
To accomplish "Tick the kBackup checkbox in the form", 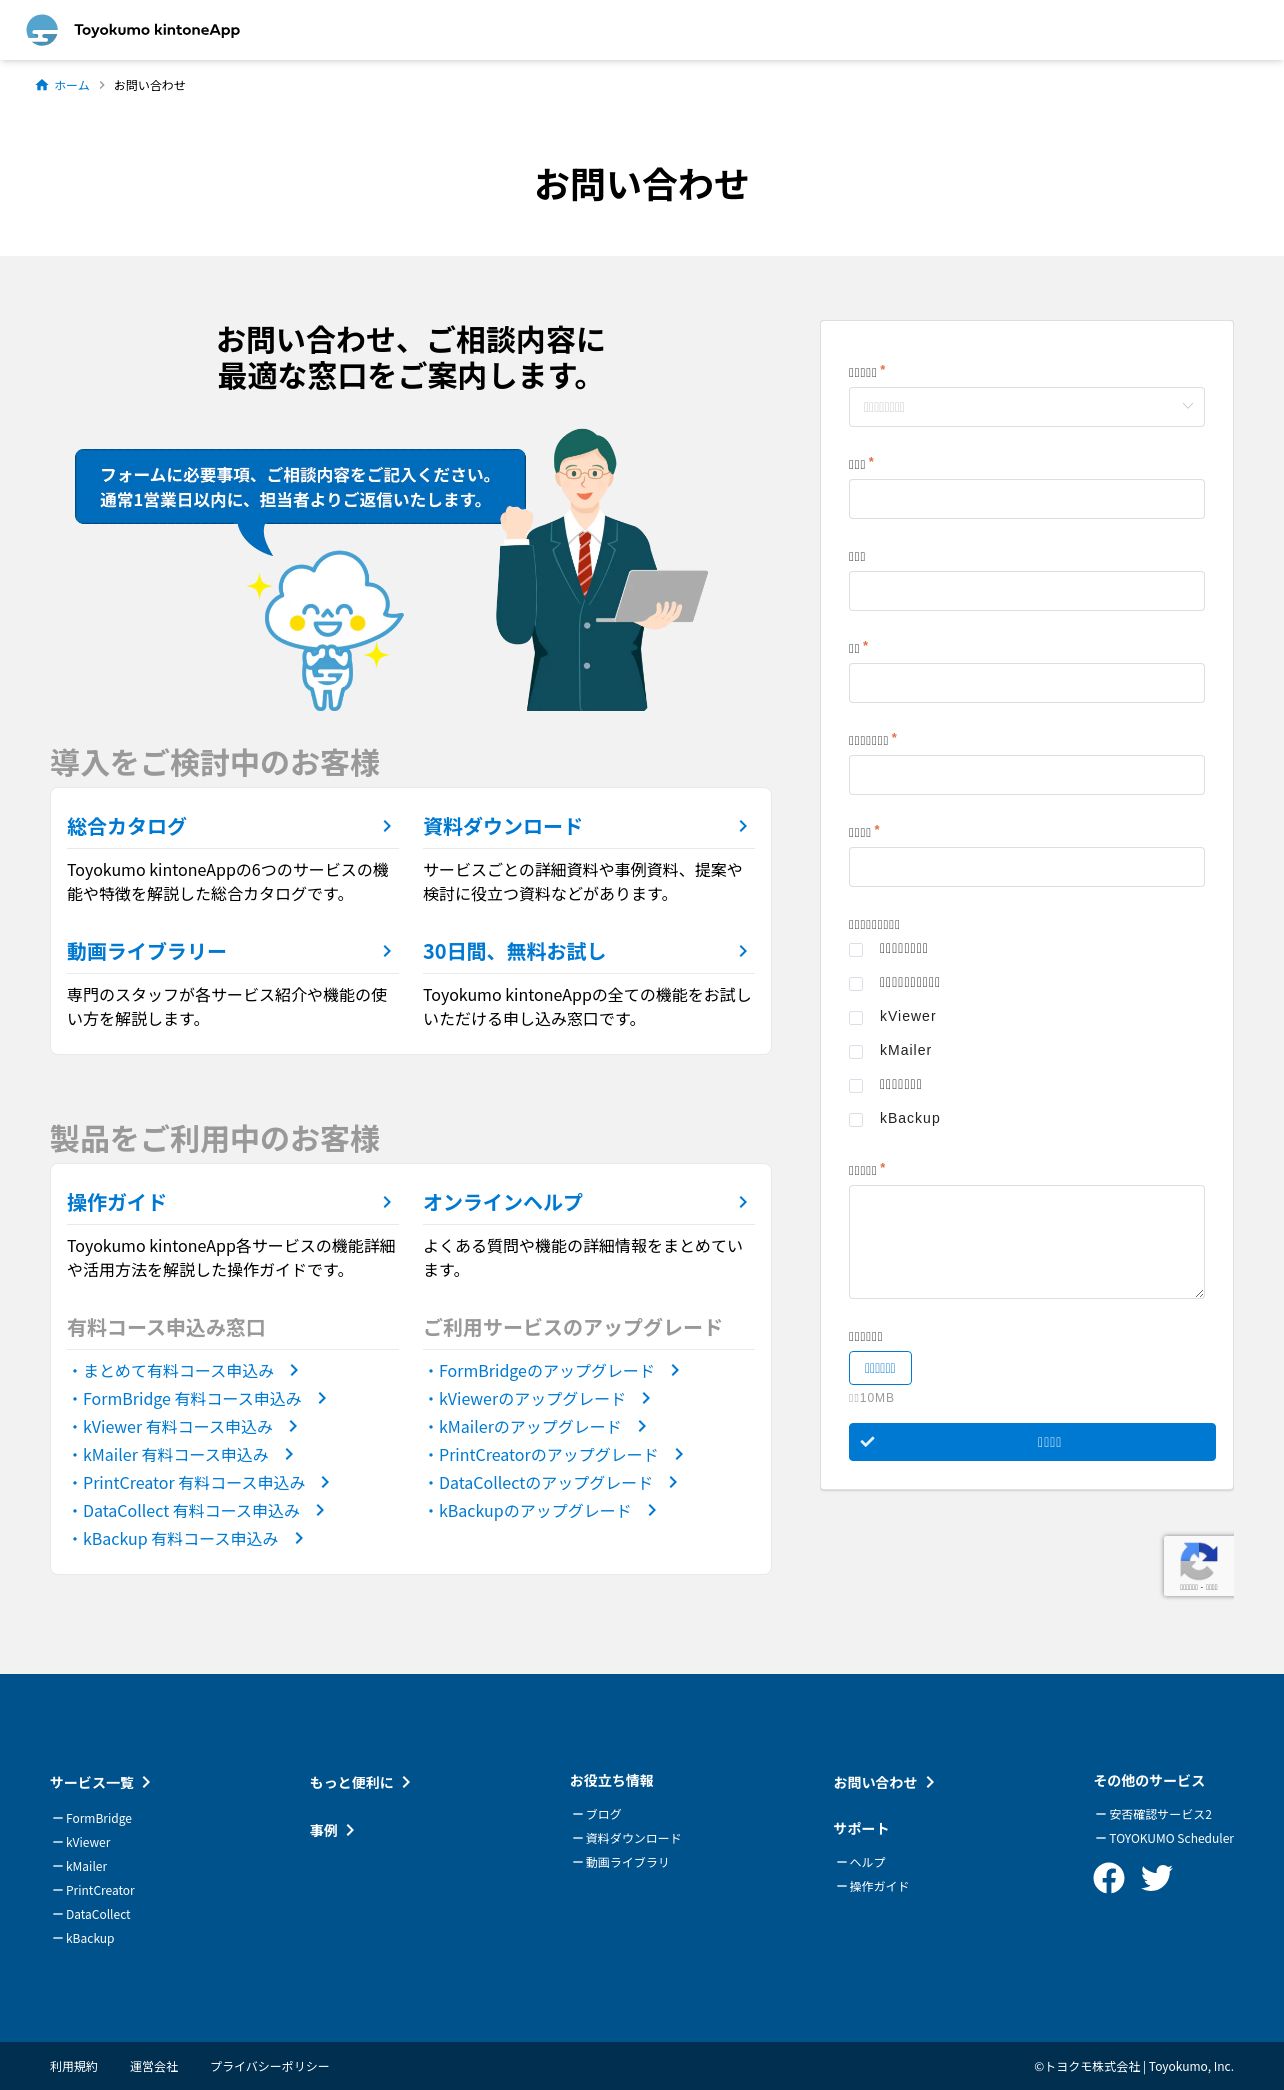I will 856,1120.
